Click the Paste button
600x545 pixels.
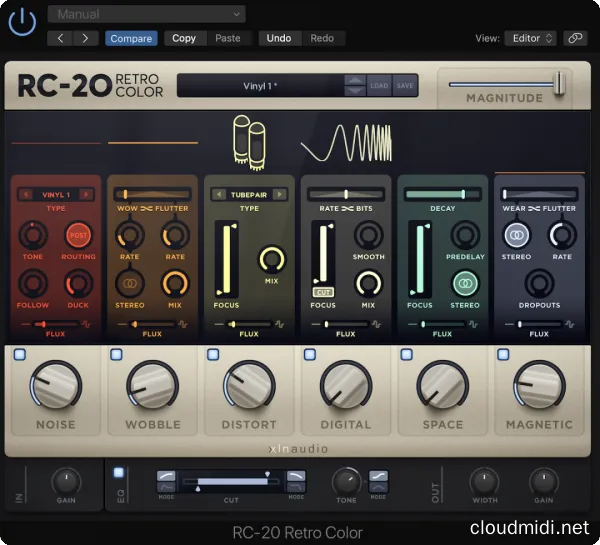[228, 38]
